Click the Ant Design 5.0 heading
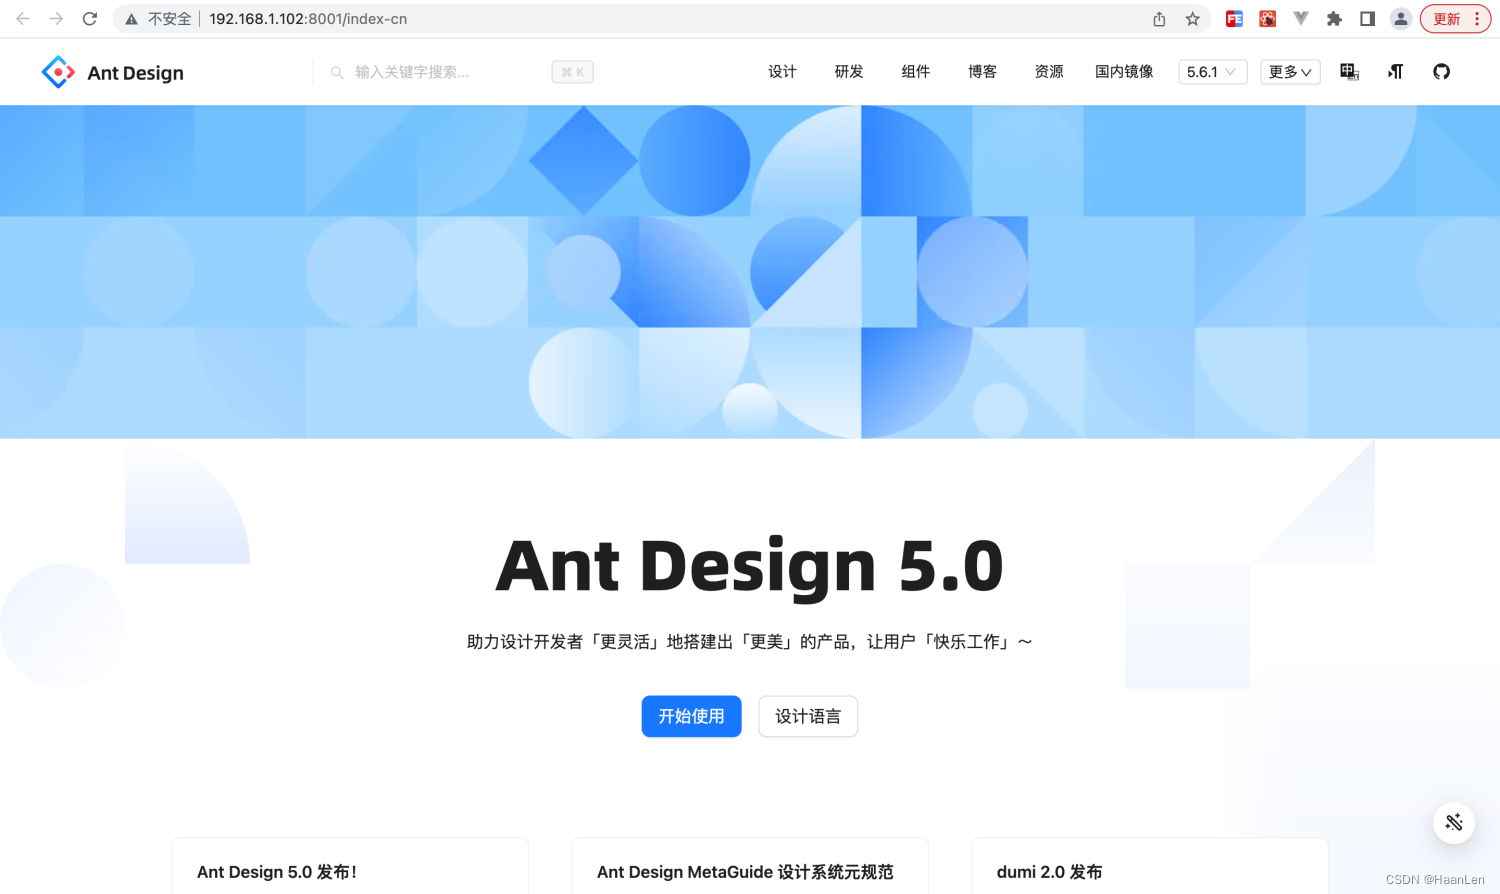 [x=750, y=566]
